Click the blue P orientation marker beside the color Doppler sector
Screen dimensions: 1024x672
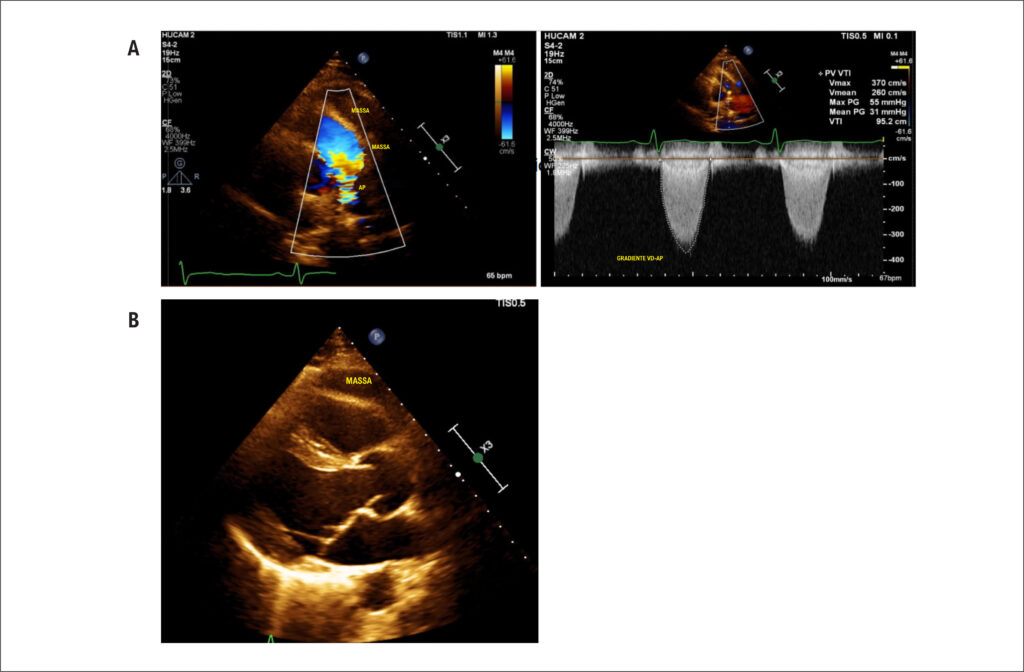coord(363,58)
